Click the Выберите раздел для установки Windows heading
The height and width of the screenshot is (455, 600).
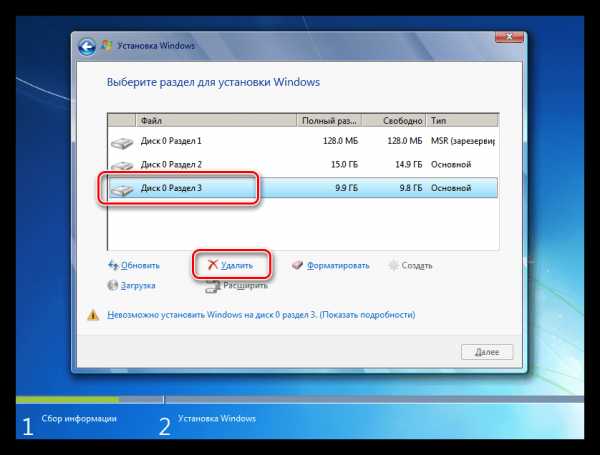coord(213,82)
